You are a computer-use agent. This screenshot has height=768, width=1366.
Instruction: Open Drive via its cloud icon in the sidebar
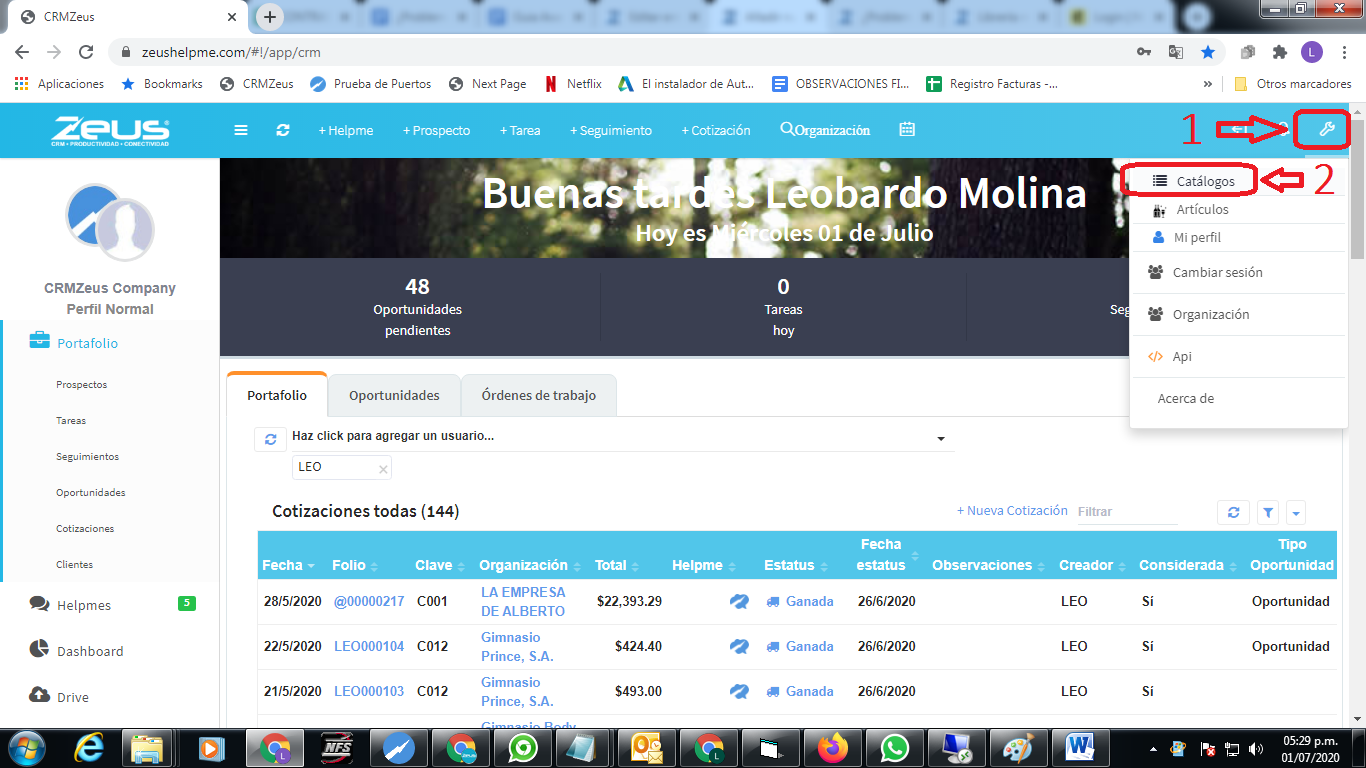pos(40,696)
